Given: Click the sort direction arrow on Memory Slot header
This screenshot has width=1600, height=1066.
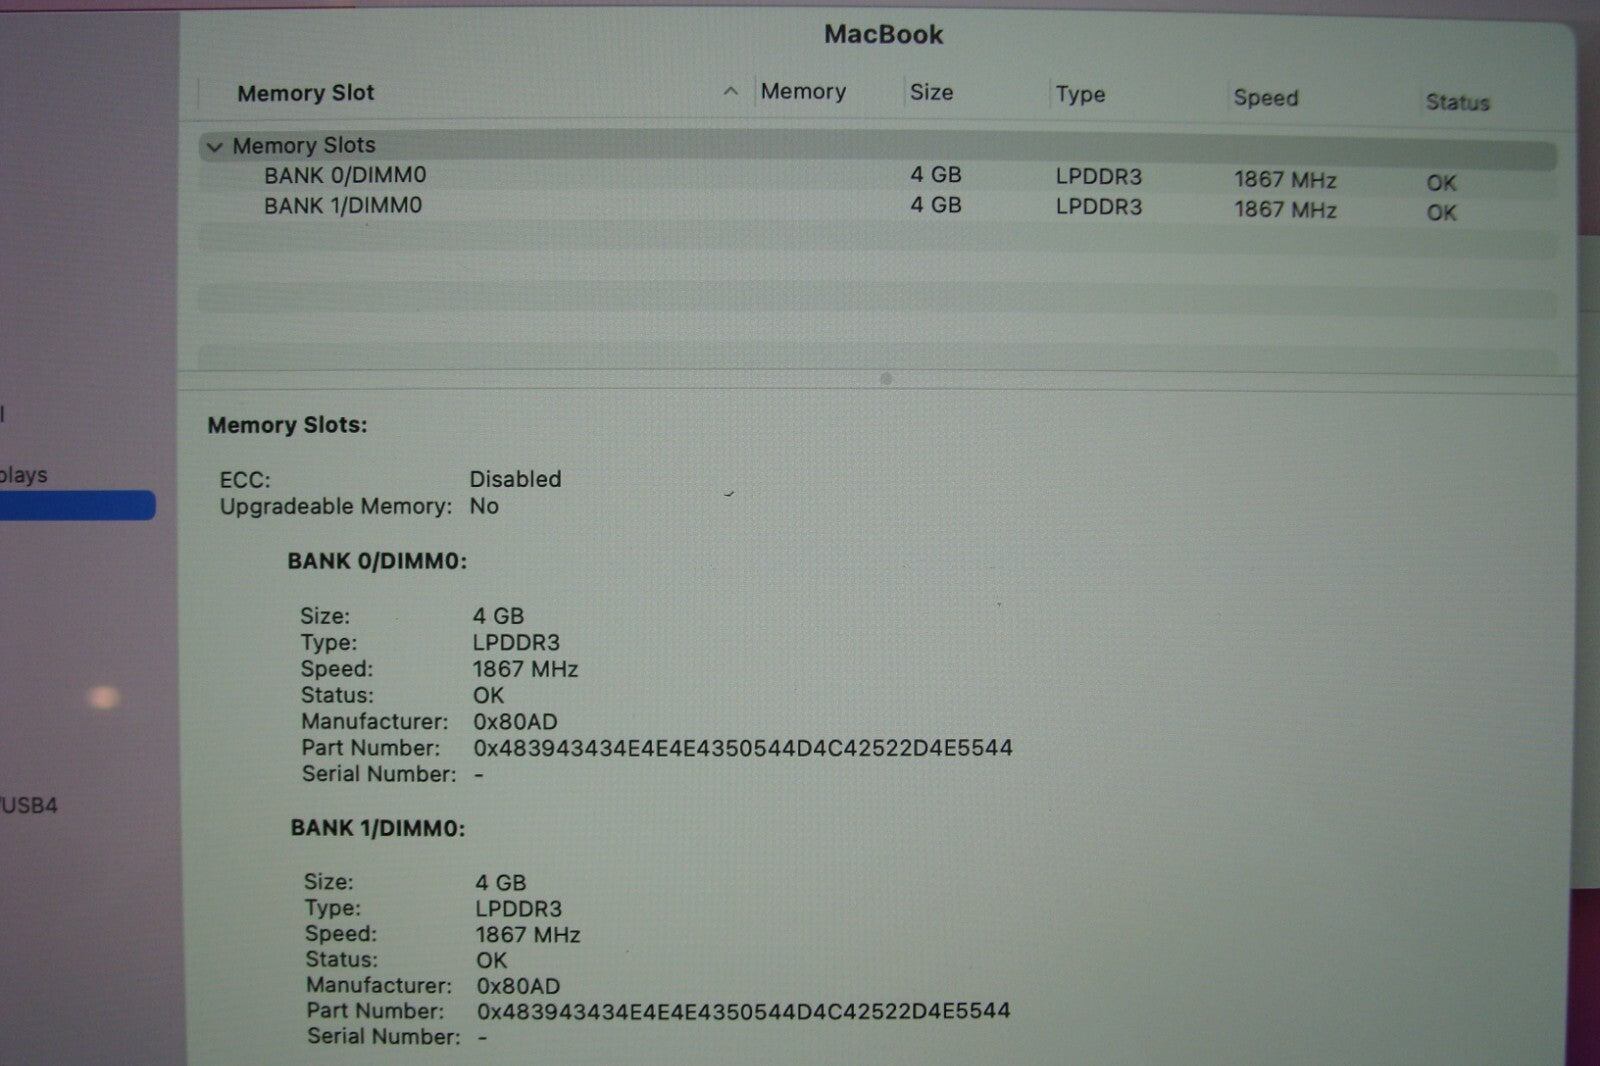Looking at the screenshot, I should tap(731, 91).
